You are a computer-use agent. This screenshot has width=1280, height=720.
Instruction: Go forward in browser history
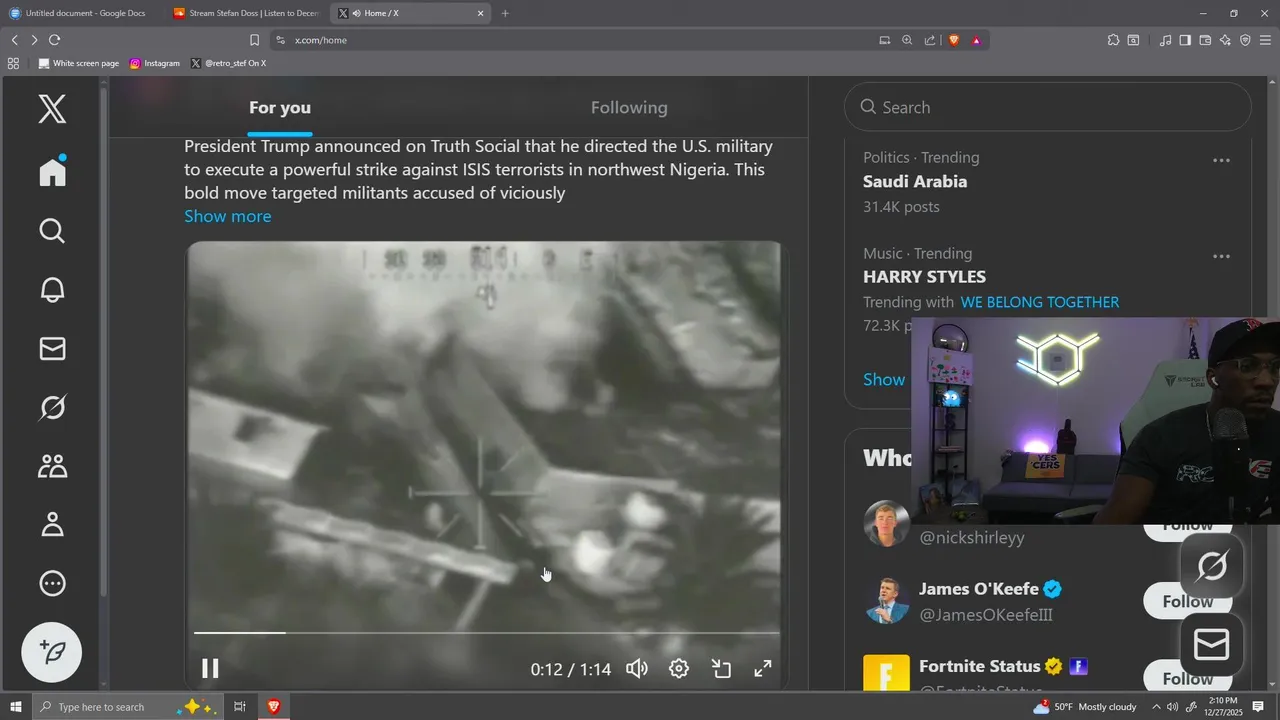pos(34,40)
